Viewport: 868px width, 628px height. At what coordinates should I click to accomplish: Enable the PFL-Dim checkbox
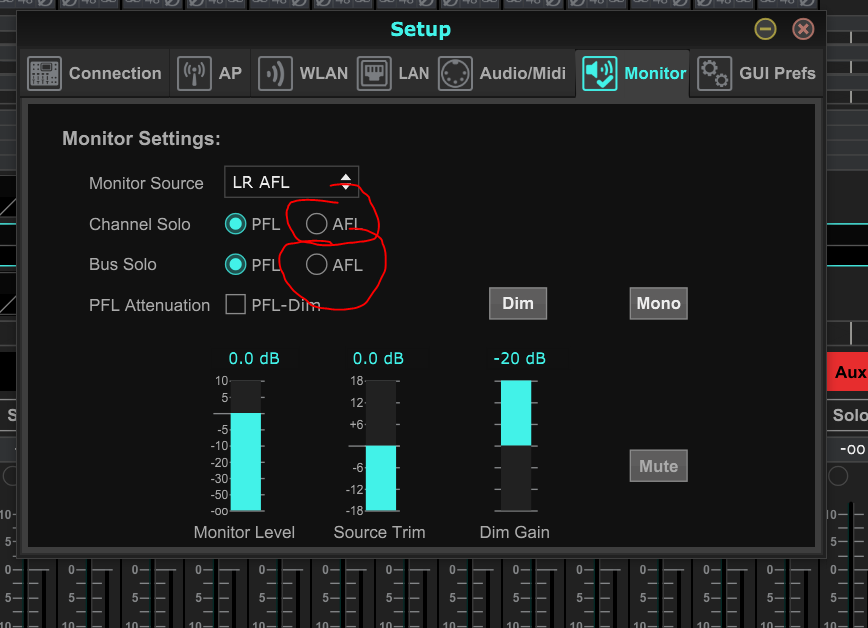(x=235, y=304)
